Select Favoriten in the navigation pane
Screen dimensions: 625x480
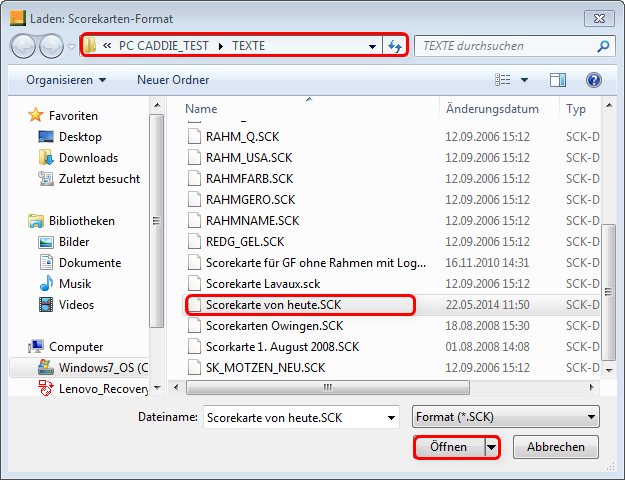pyautogui.click(x=73, y=116)
